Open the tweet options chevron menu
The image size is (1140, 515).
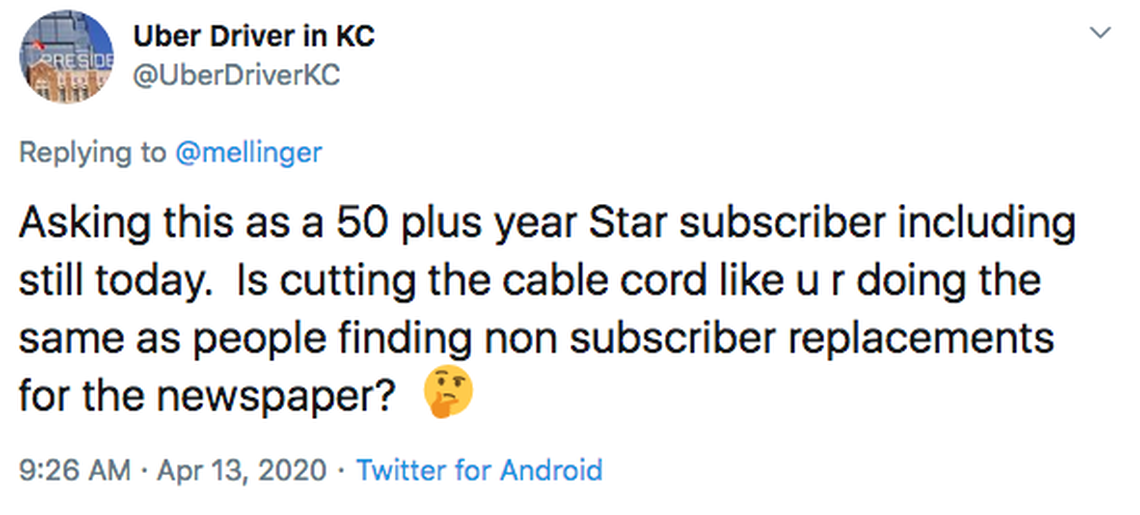click(1101, 34)
